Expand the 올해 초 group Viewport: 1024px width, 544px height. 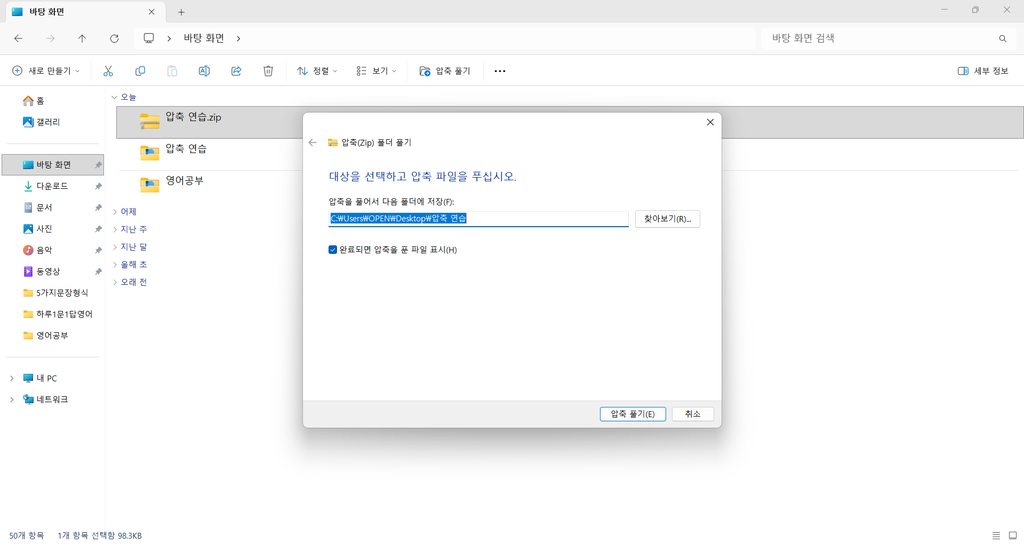point(115,264)
